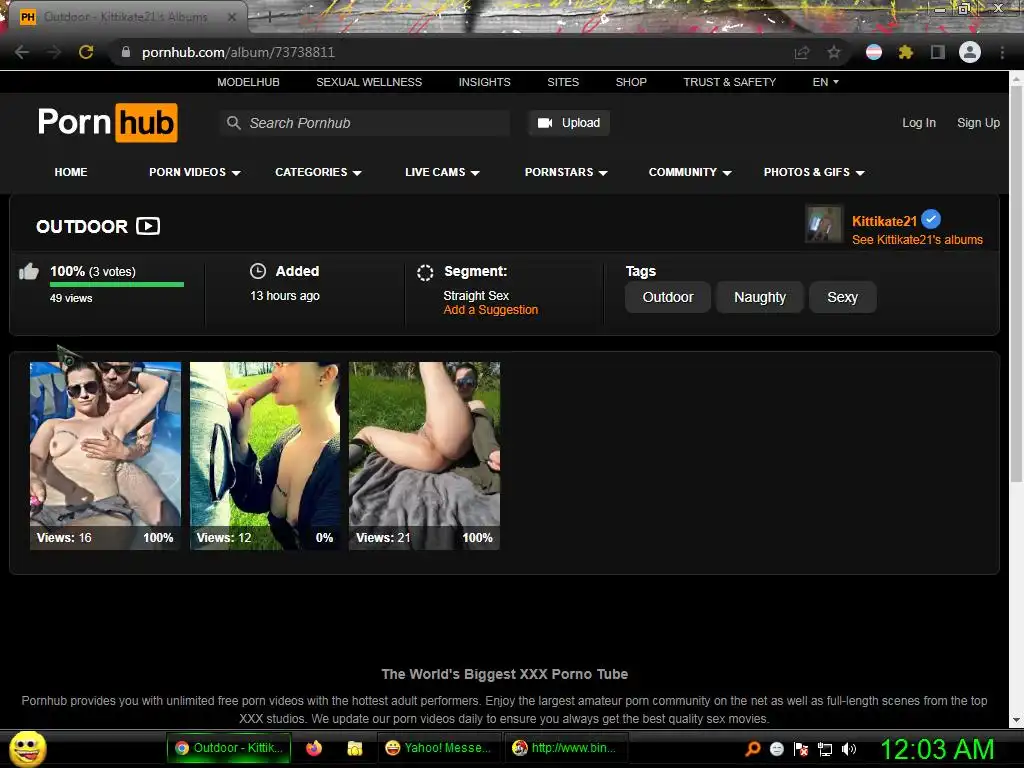The height and width of the screenshot is (768, 1024).
Task: Click the address bar URL
Action: click(238, 52)
